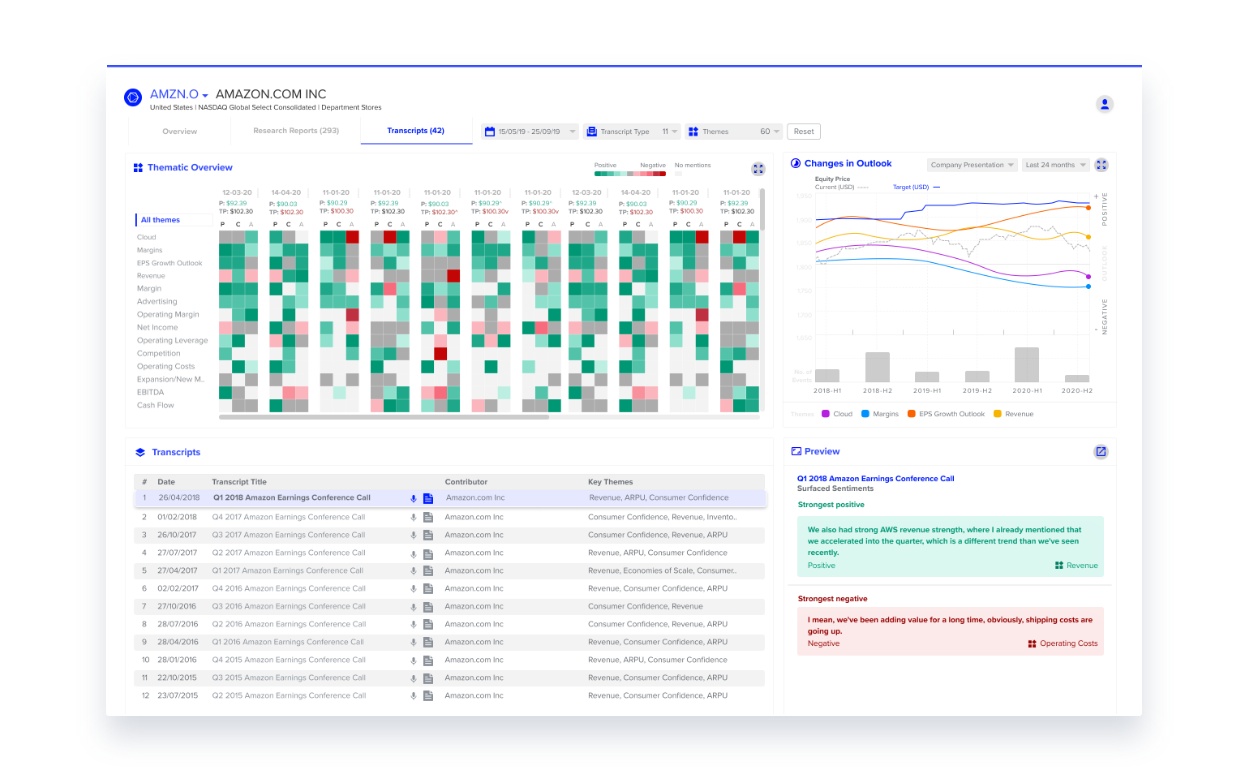1248x782 pixels.
Task: Open document icon for Q4 2017 earnings call
Action: [427, 517]
